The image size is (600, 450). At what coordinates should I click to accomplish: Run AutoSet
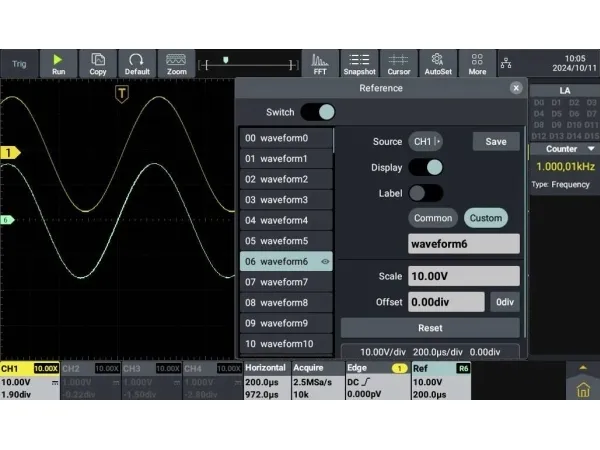(x=437, y=64)
